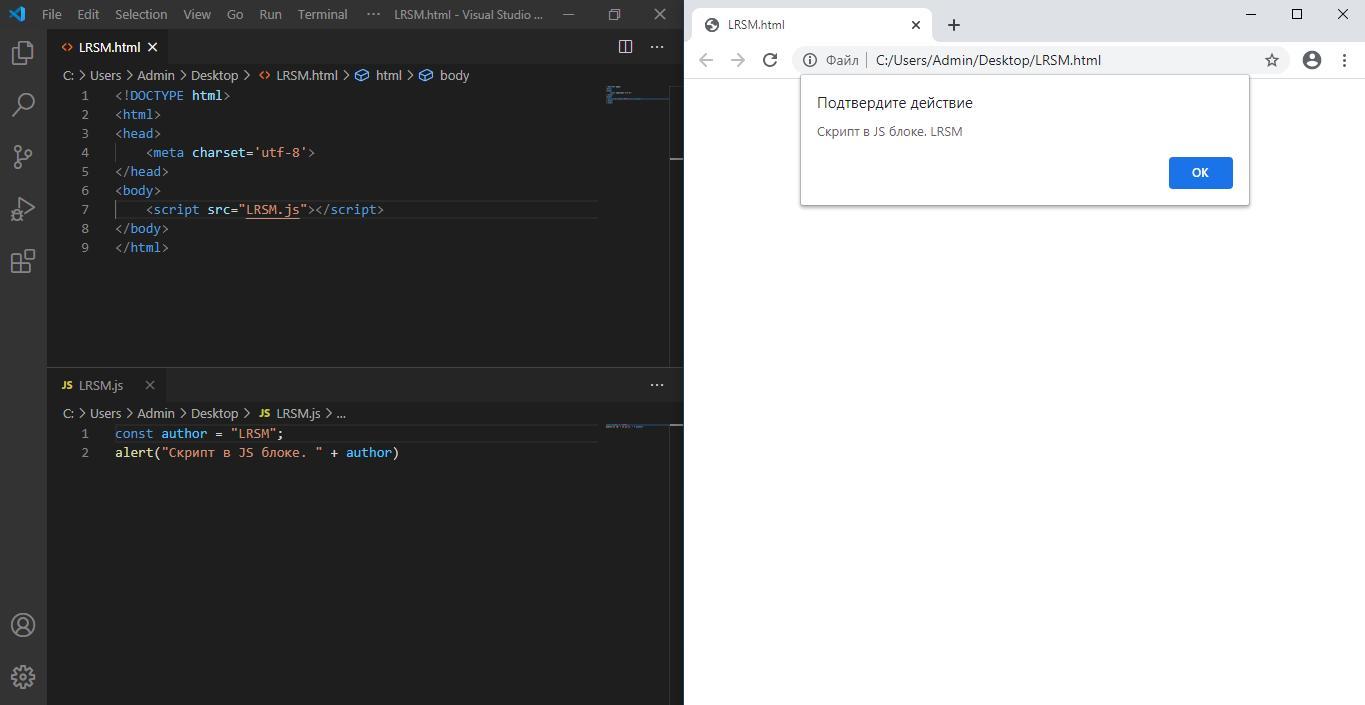Open the Manage gear settings menu

coord(22,677)
